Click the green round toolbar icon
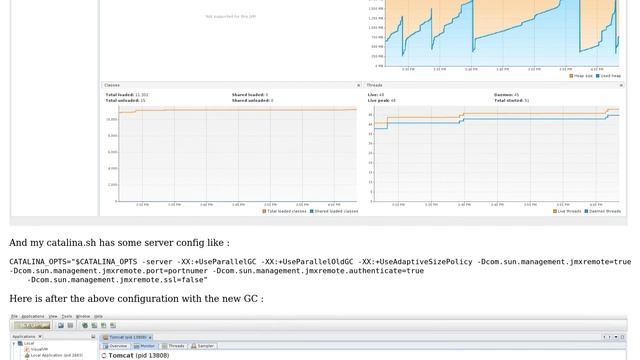 (85, 325)
